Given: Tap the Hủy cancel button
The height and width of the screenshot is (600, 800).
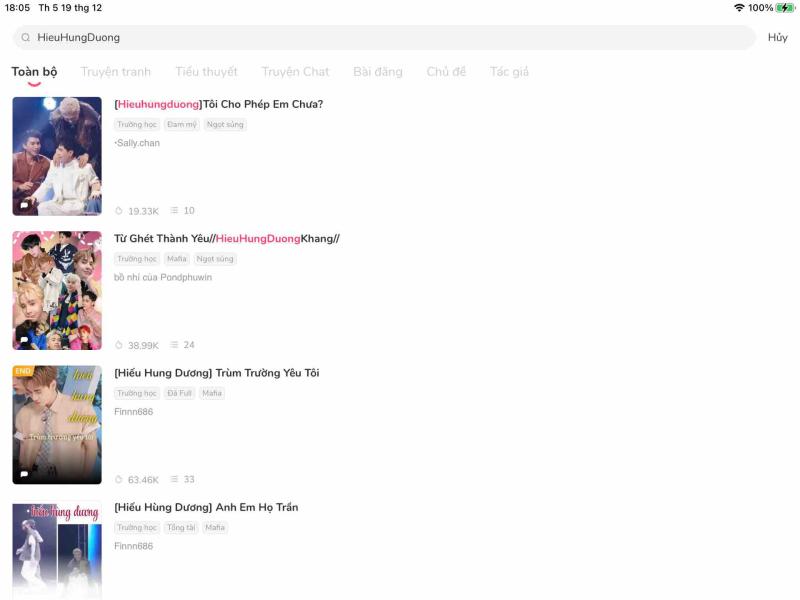Looking at the screenshot, I should tap(778, 38).
